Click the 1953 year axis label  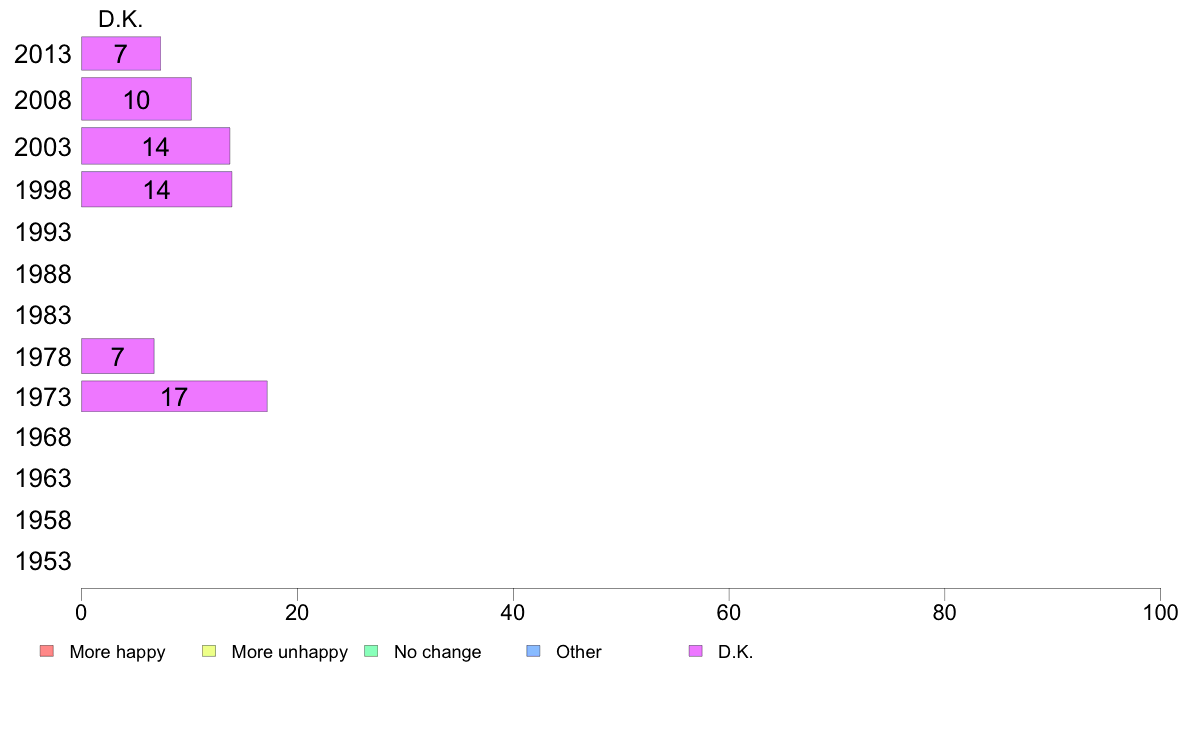(x=43, y=561)
